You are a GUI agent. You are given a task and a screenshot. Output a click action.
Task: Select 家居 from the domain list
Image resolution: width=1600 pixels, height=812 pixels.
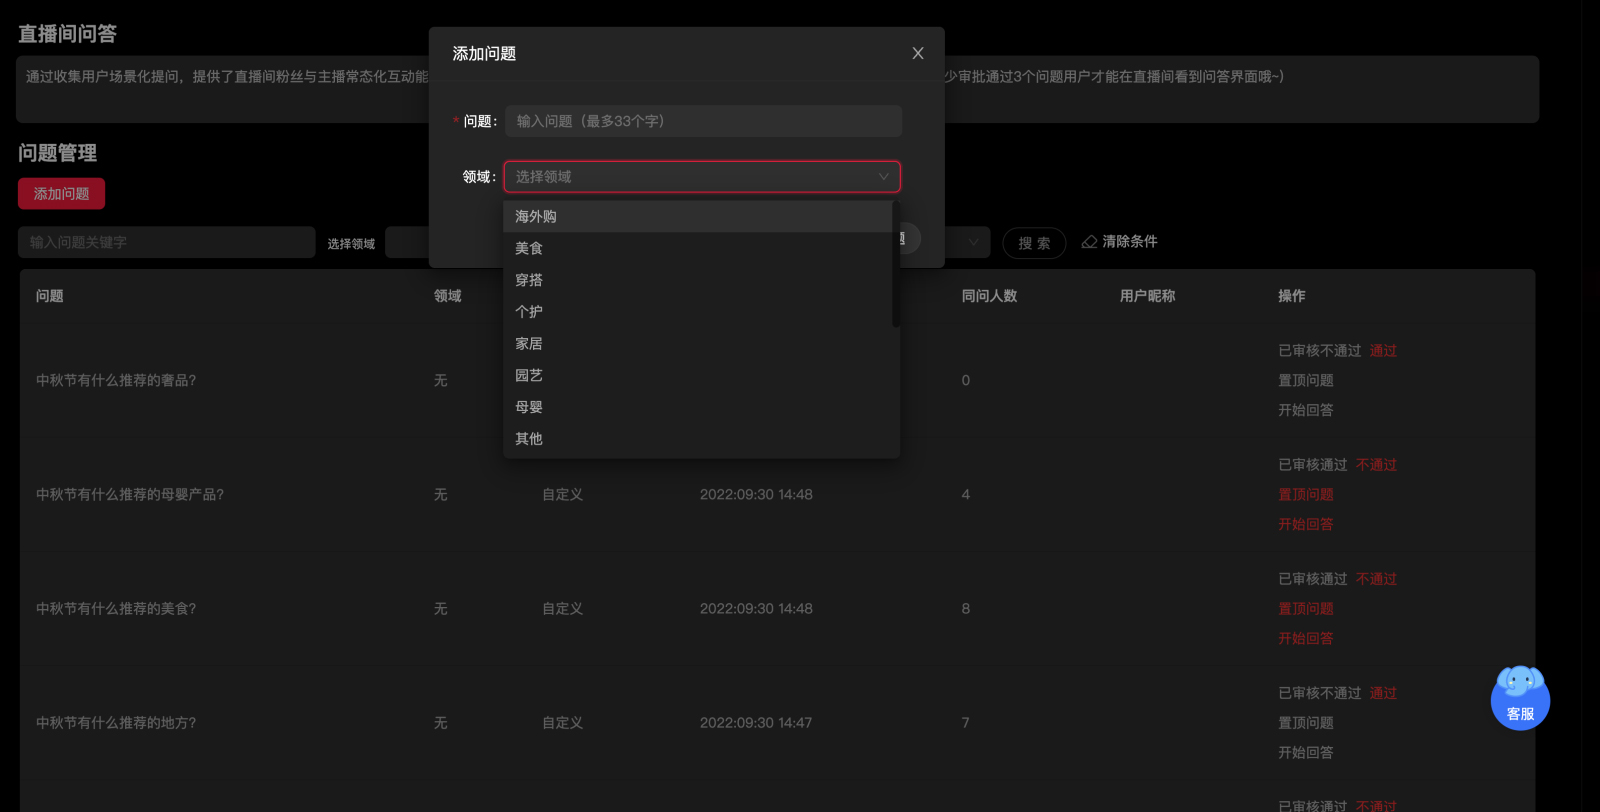coord(697,344)
